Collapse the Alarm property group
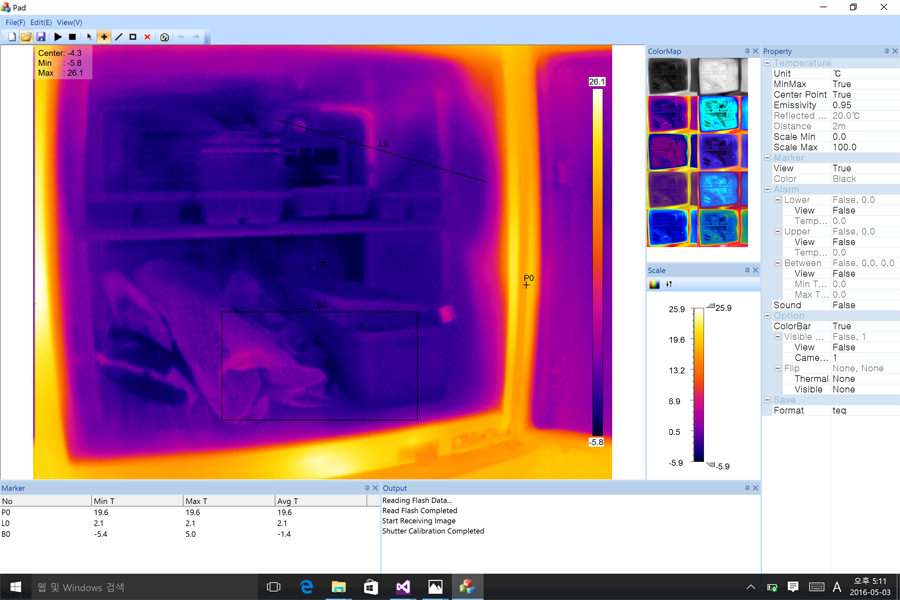900x600 pixels. click(767, 189)
